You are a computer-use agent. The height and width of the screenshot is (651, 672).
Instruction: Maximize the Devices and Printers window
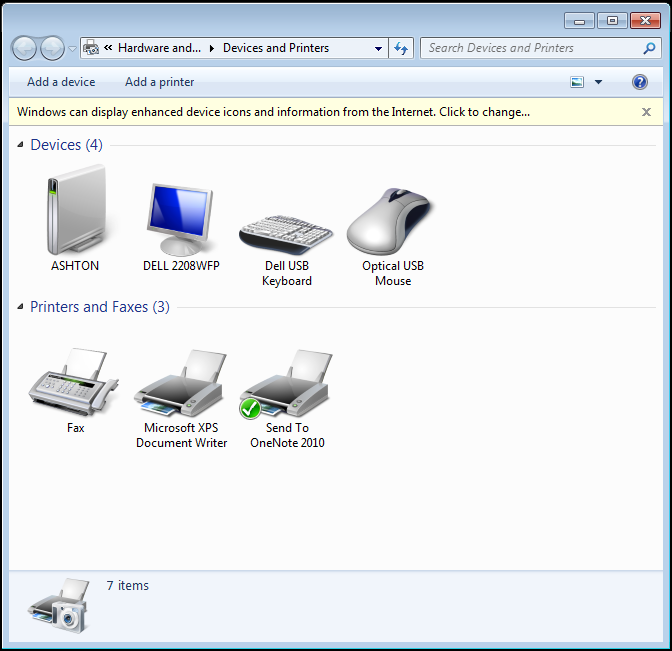coord(612,21)
